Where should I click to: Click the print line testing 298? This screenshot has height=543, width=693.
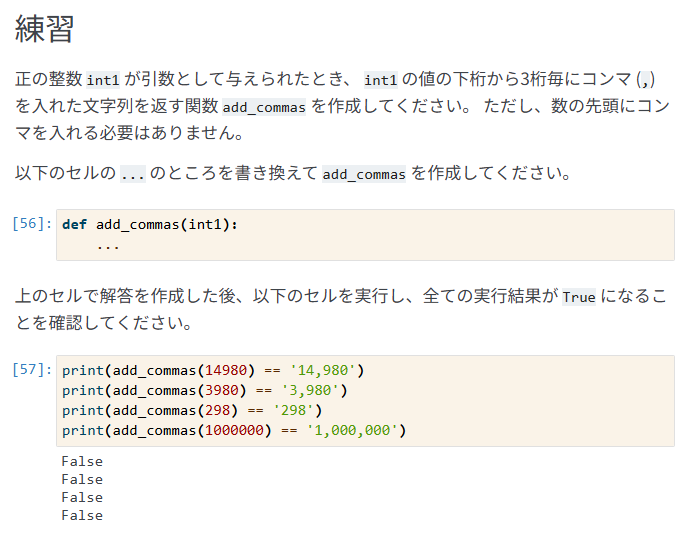pyautogui.click(x=191, y=410)
